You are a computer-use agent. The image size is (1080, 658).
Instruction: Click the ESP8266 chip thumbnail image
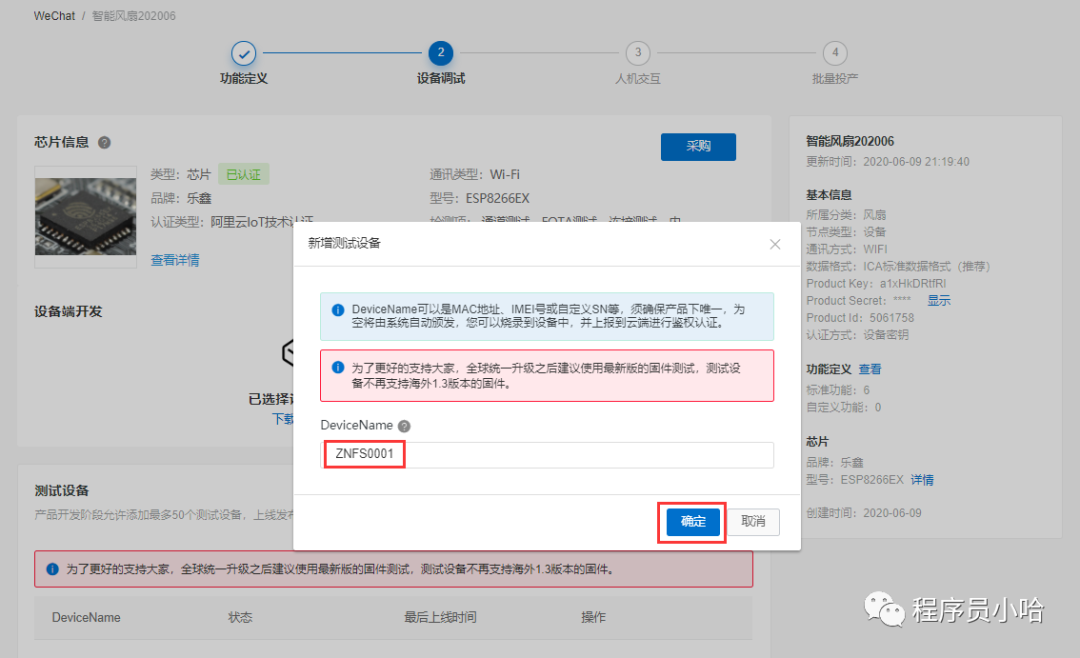tap(85, 216)
